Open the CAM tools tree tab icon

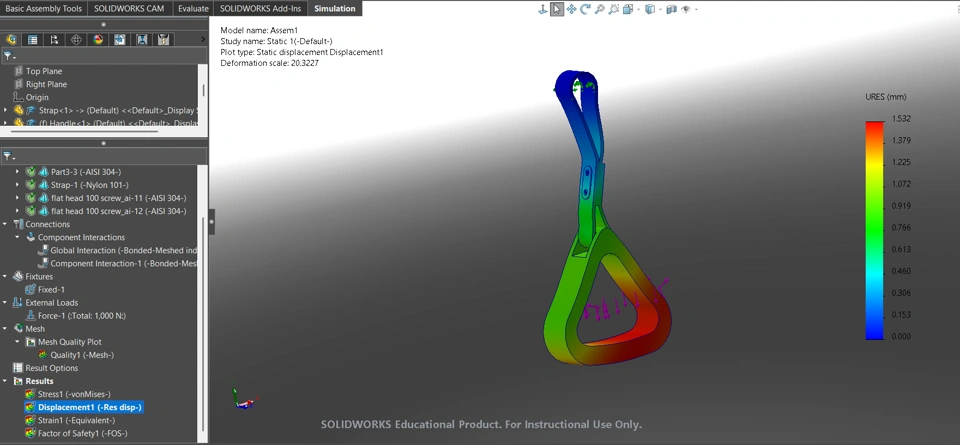point(163,39)
